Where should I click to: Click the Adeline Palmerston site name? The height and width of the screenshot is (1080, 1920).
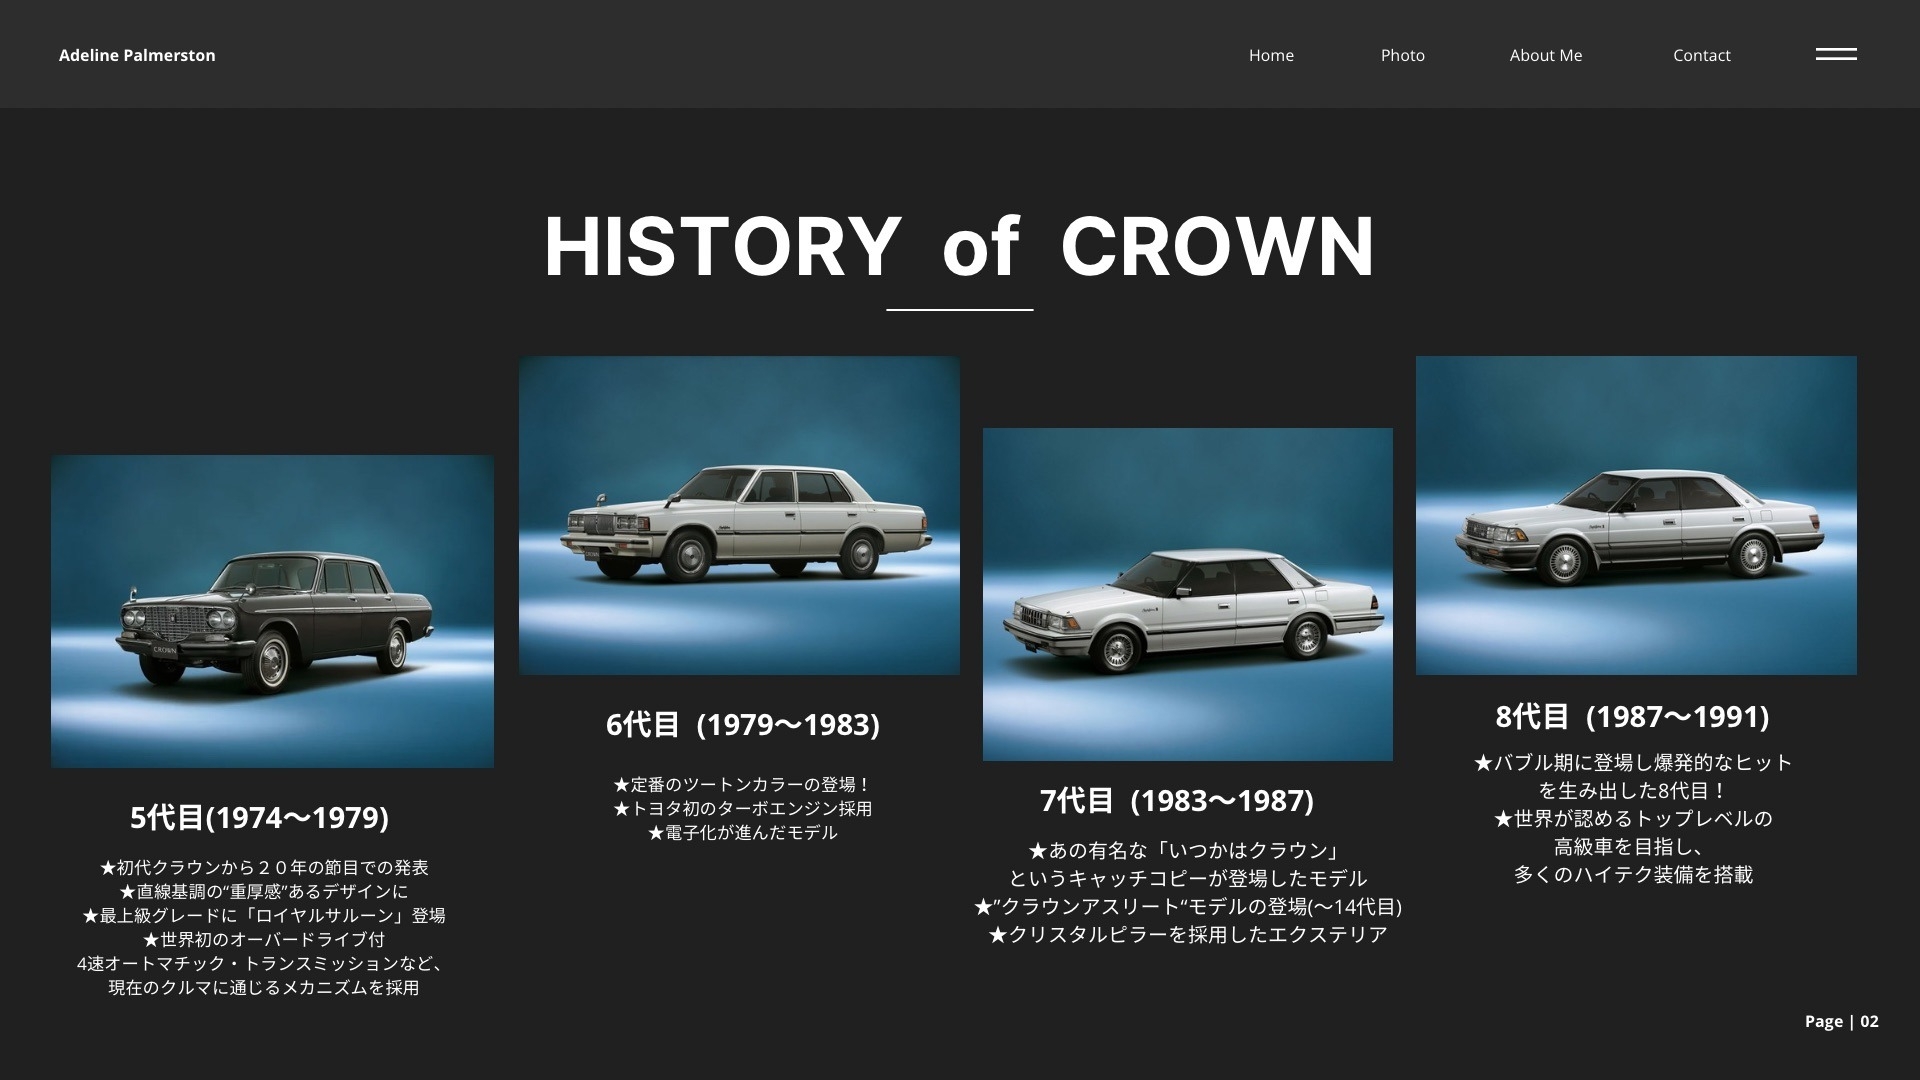[x=137, y=55]
